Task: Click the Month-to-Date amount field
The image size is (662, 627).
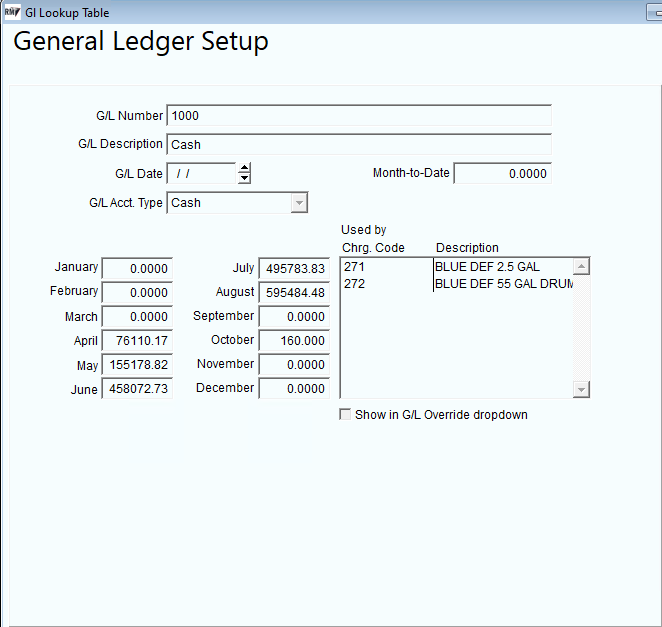Action: 502,173
